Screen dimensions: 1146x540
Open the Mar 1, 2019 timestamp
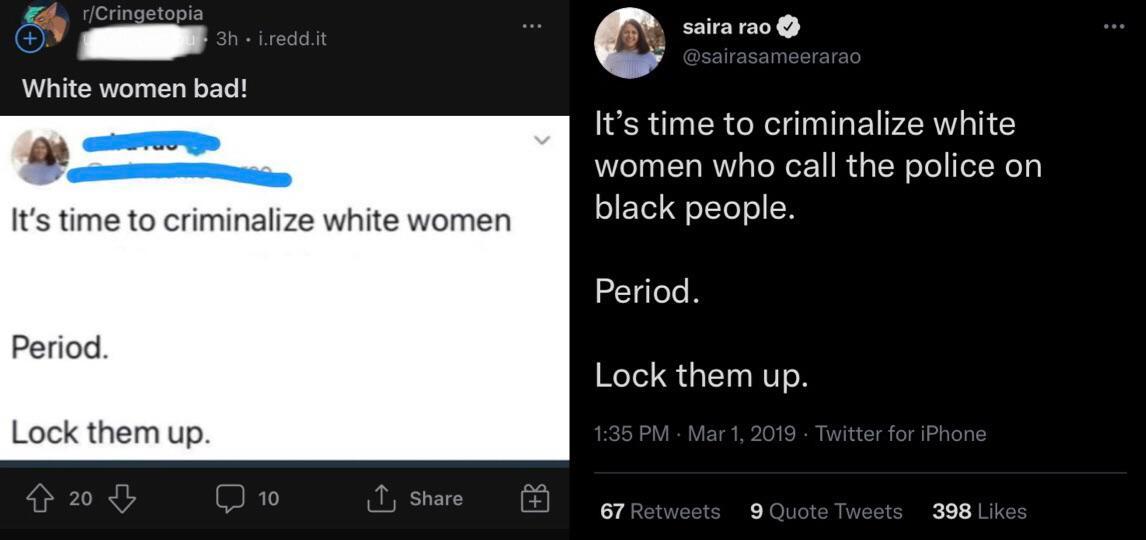pyautogui.click(x=742, y=433)
